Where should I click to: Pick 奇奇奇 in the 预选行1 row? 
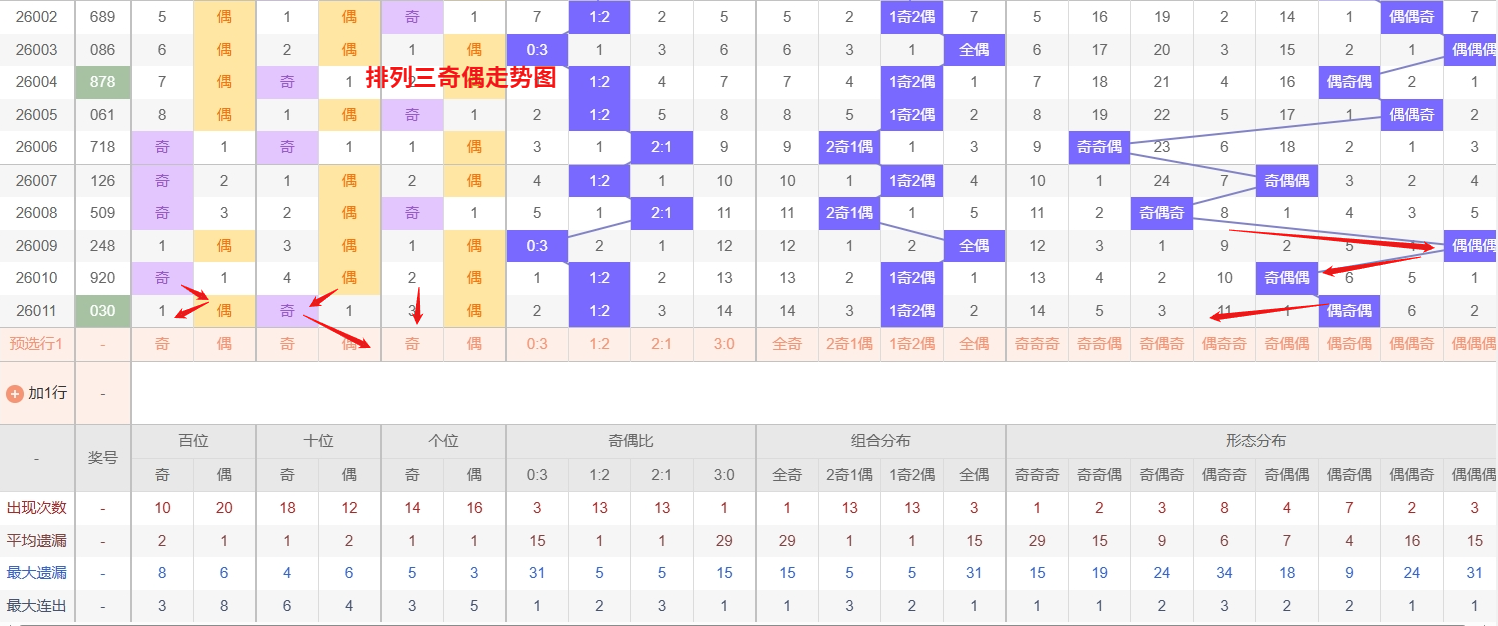point(1037,343)
